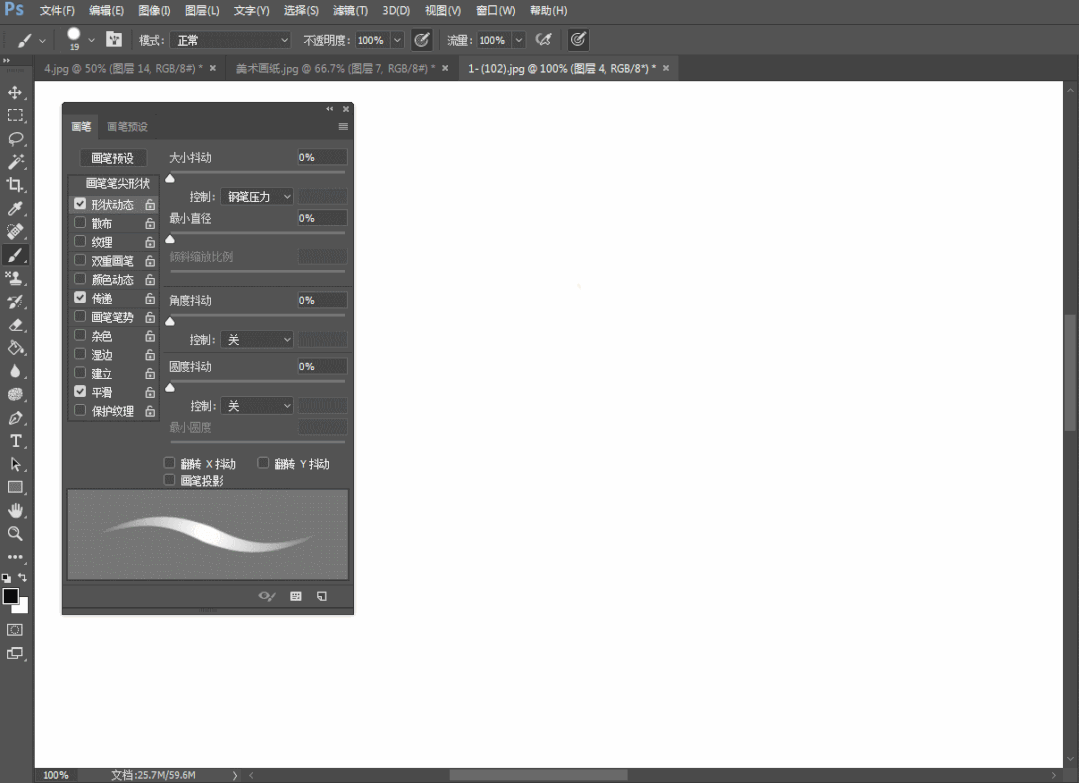
Task: Select the Clone Stamp tool
Action: coord(14,279)
